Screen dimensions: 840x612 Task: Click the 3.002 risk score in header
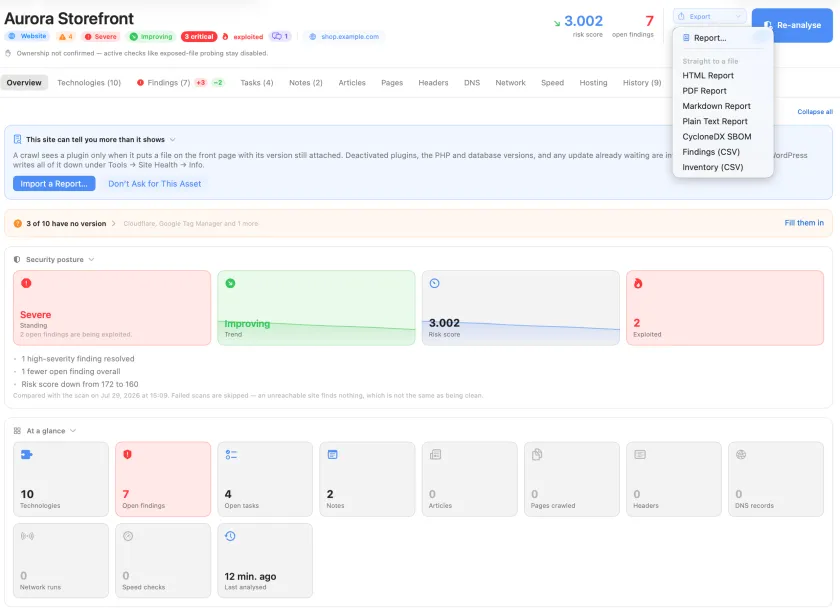tap(583, 21)
